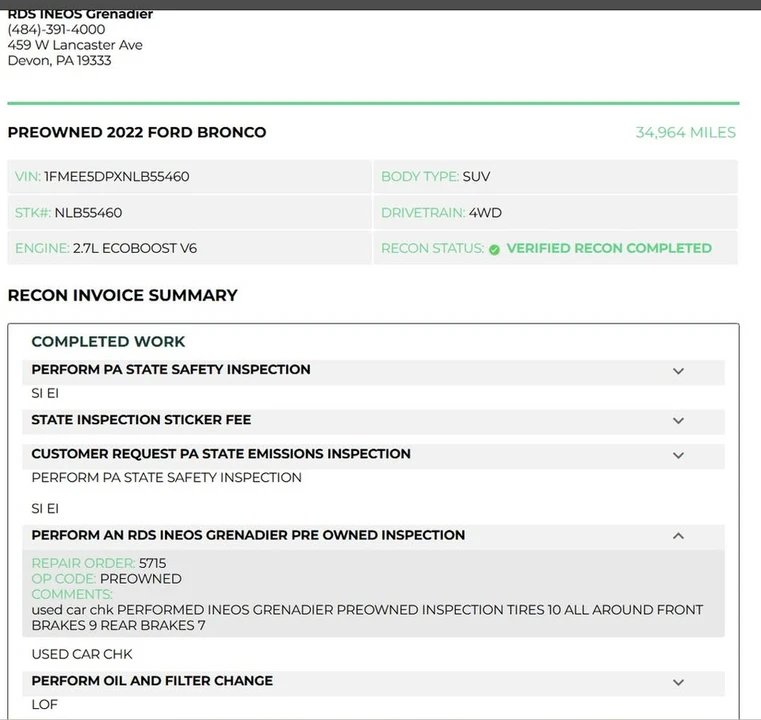761x720 pixels.
Task: Expand the State Inspection Sticker Fee chevron
Action: [x=678, y=421]
